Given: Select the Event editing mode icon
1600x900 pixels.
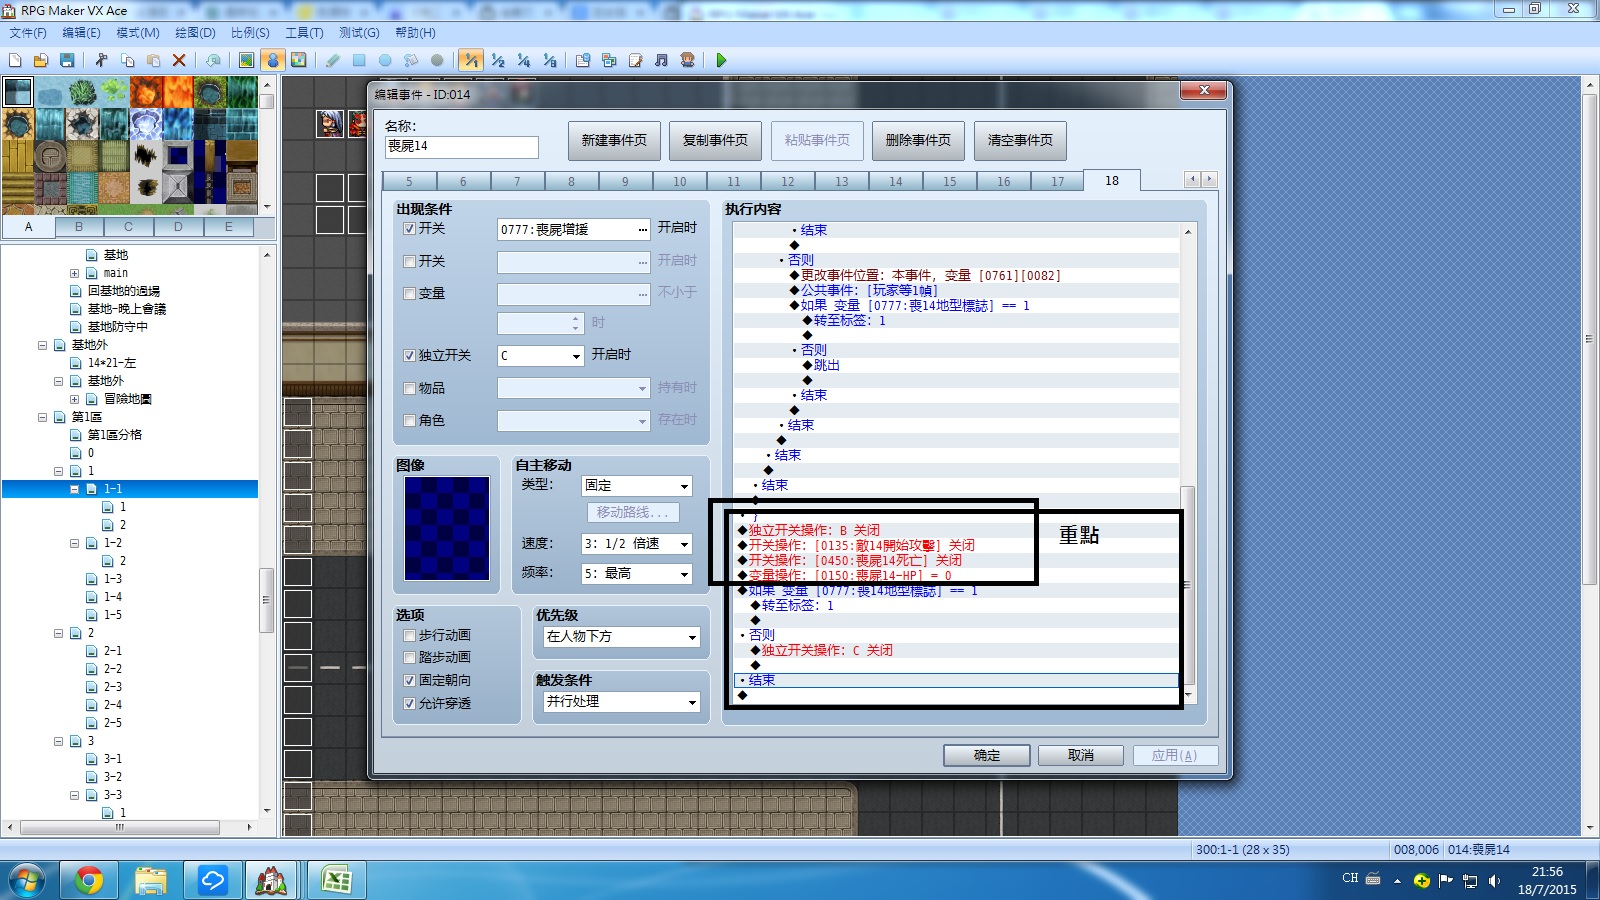Looking at the screenshot, I should (x=272, y=60).
